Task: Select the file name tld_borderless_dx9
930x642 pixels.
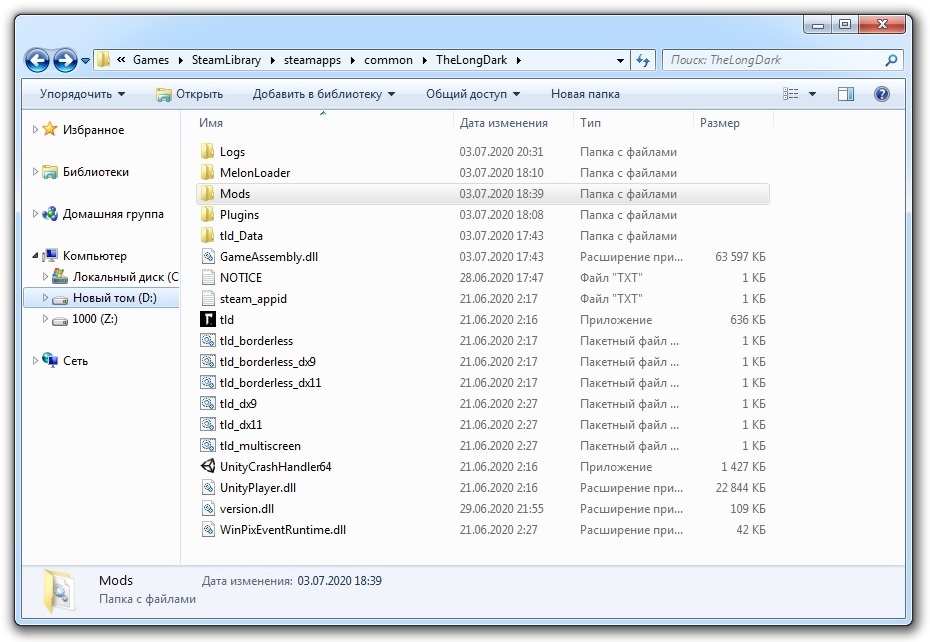Action: [267, 361]
